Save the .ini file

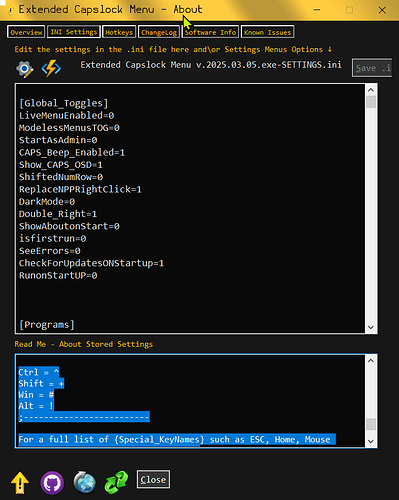(x=372, y=68)
